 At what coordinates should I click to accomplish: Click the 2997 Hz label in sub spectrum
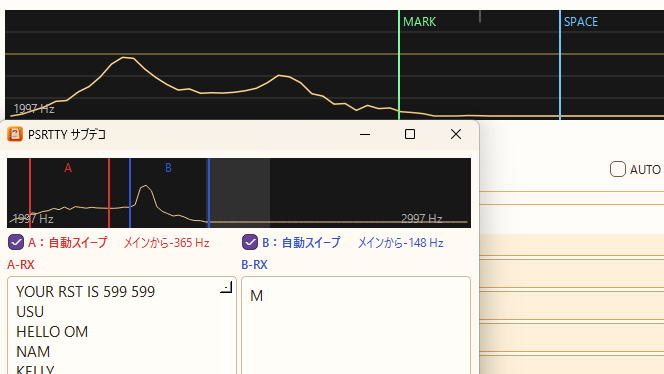pos(422,219)
